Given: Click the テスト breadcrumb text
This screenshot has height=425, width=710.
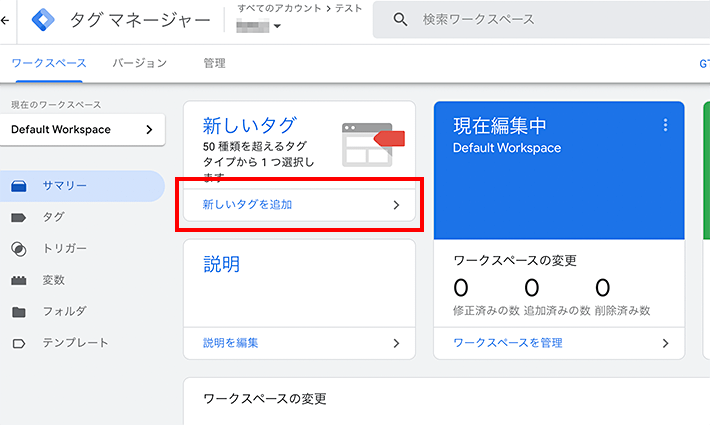Looking at the screenshot, I should click(x=349, y=8).
